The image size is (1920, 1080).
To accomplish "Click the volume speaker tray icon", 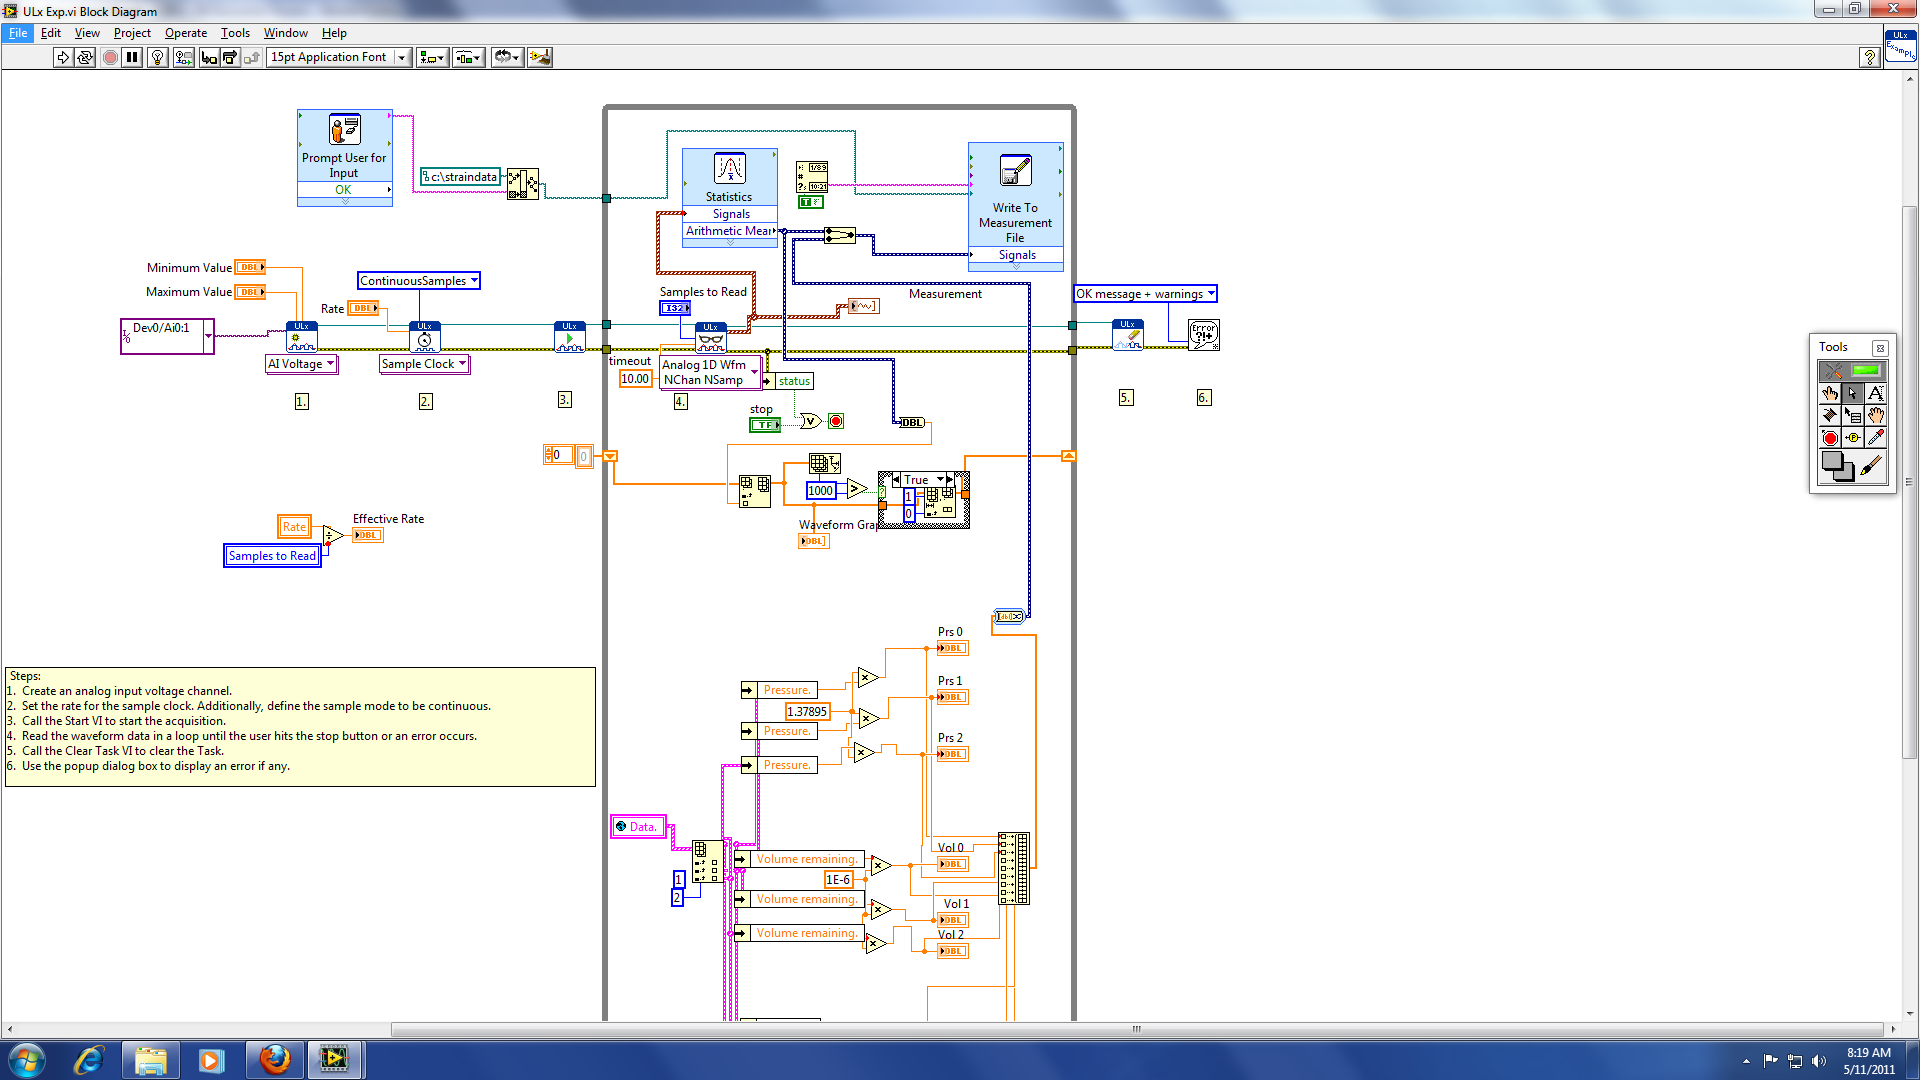I will coord(1818,1061).
